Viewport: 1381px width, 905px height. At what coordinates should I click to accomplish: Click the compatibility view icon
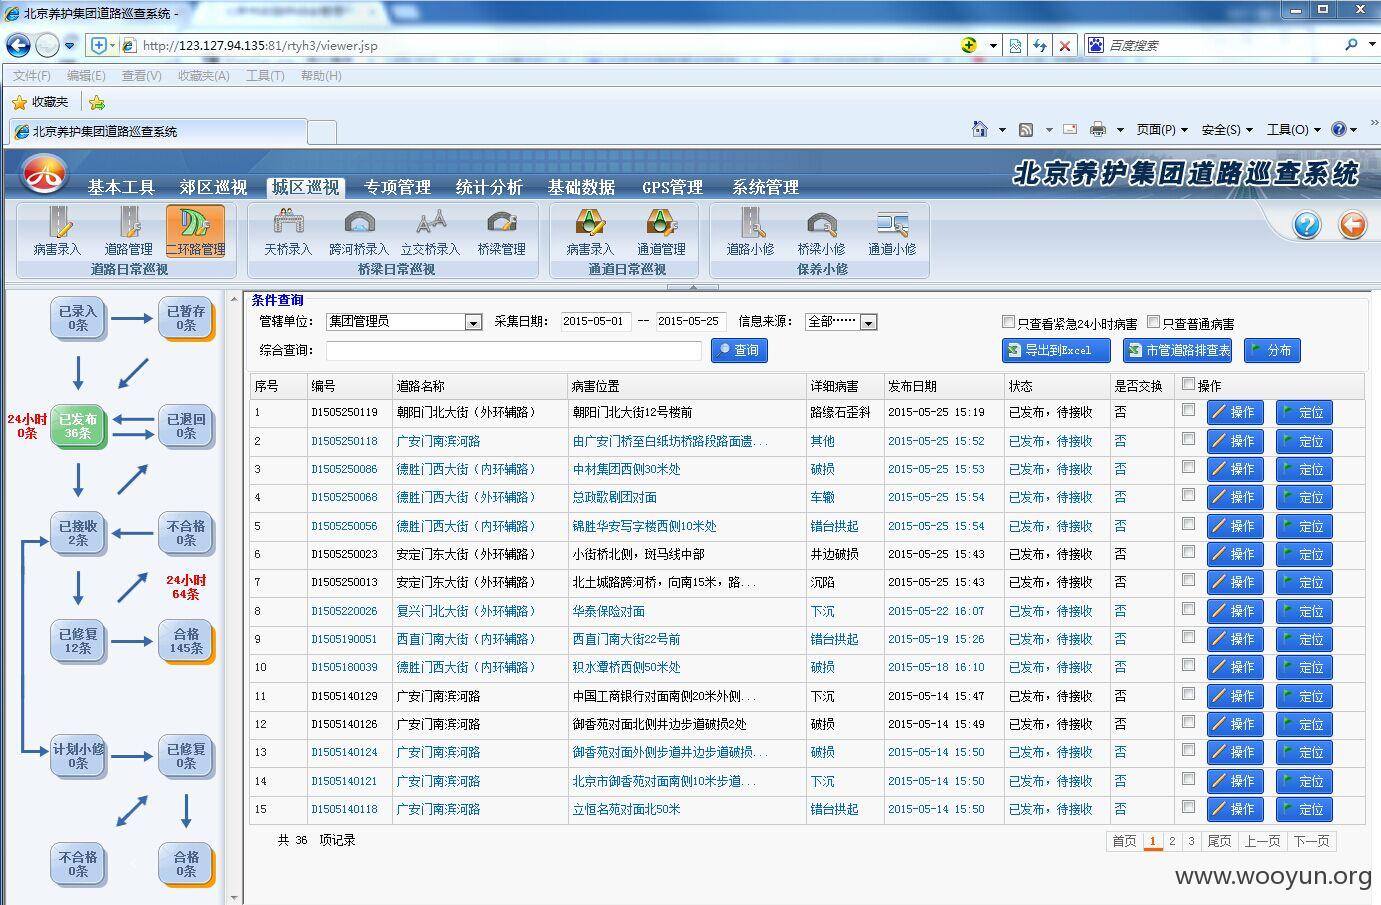[x=1015, y=45]
